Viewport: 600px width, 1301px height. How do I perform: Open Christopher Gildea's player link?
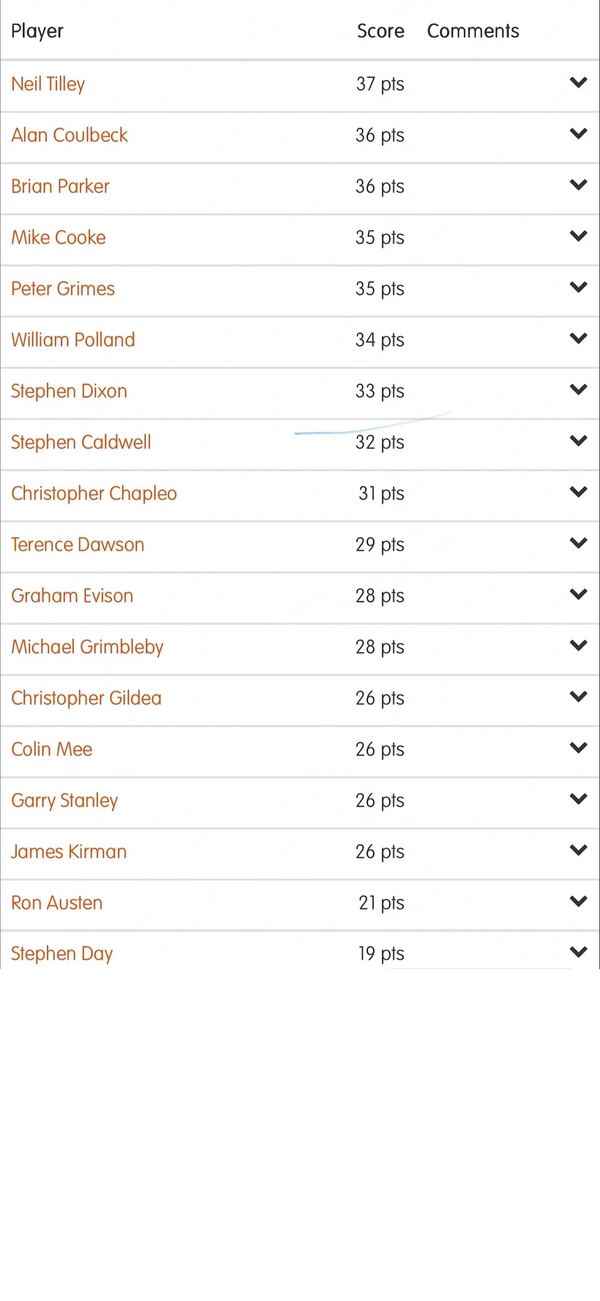click(x=86, y=698)
